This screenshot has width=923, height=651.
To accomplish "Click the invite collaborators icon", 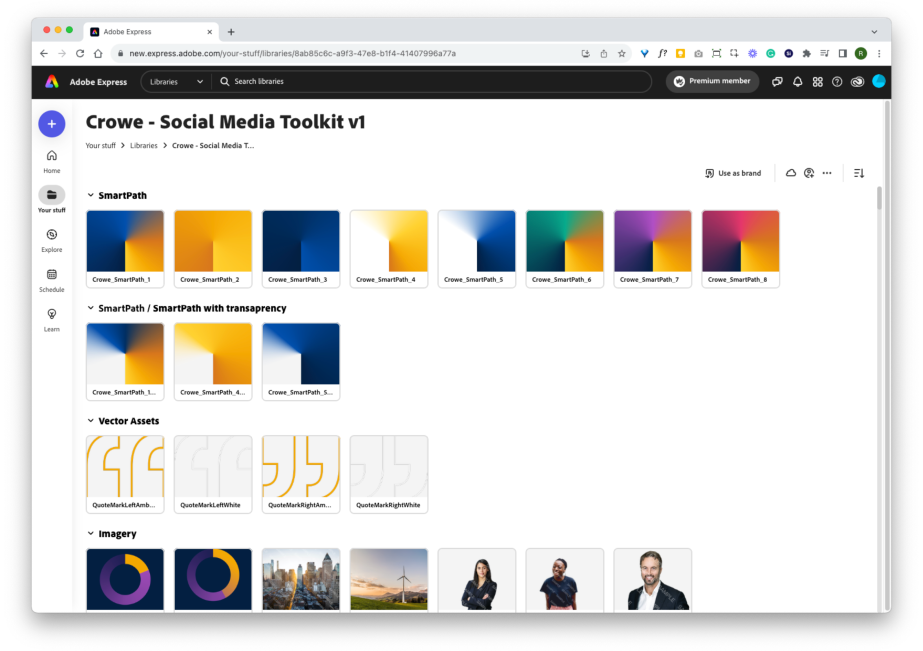I will click(809, 173).
